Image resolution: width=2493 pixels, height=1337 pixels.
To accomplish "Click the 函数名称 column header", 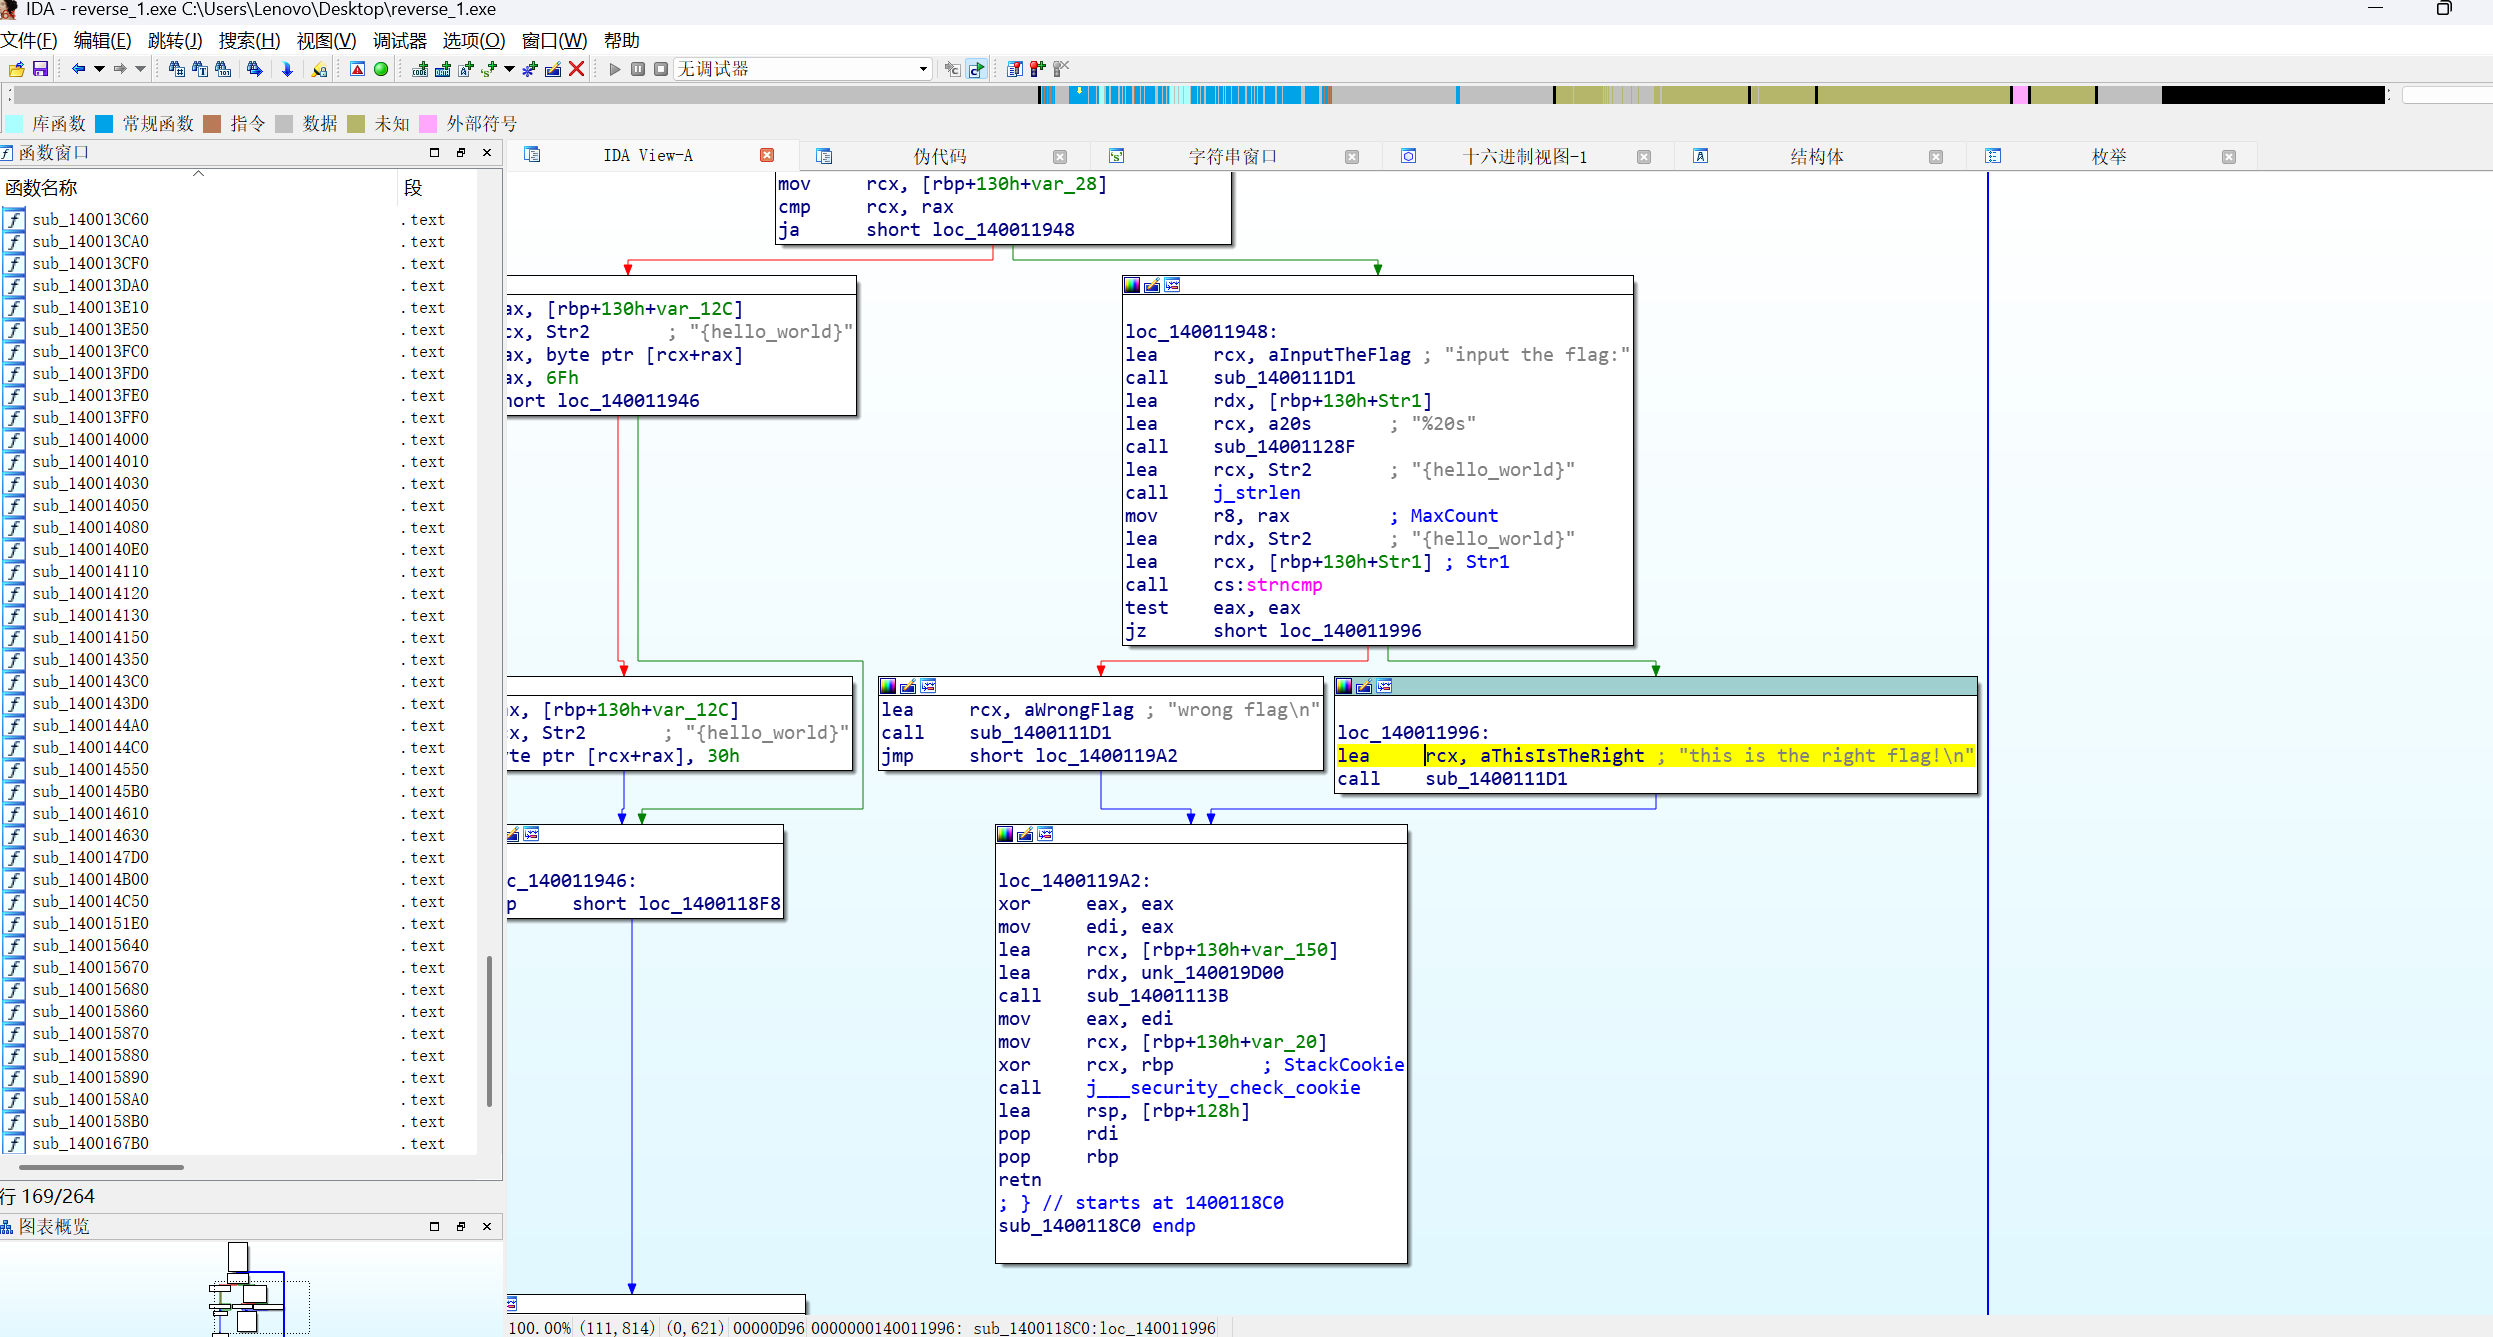I will point(41,188).
